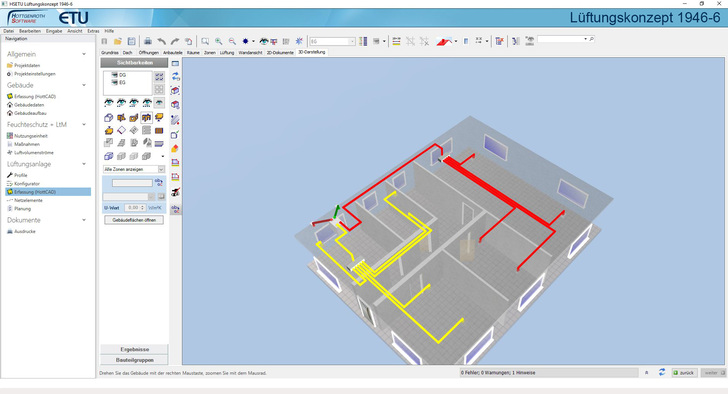728x394 pixels.
Task: Click the blue star snap icon
Action: pyautogui.click(x=299, y=41)
